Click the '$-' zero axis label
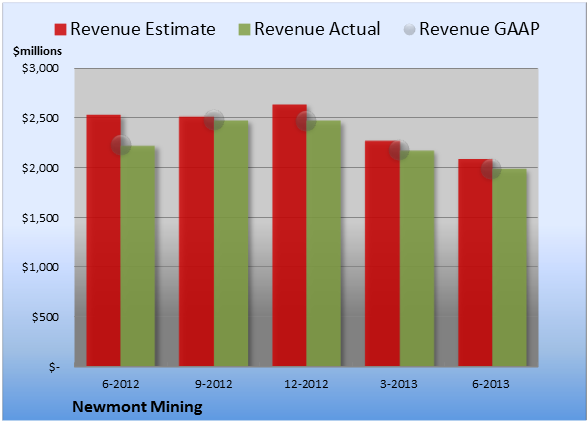Screen dimensions: 588x422 click(x=54, y=367)
